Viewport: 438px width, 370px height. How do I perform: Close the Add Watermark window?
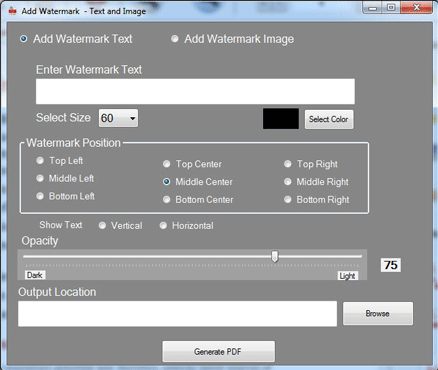click(417, 8)
